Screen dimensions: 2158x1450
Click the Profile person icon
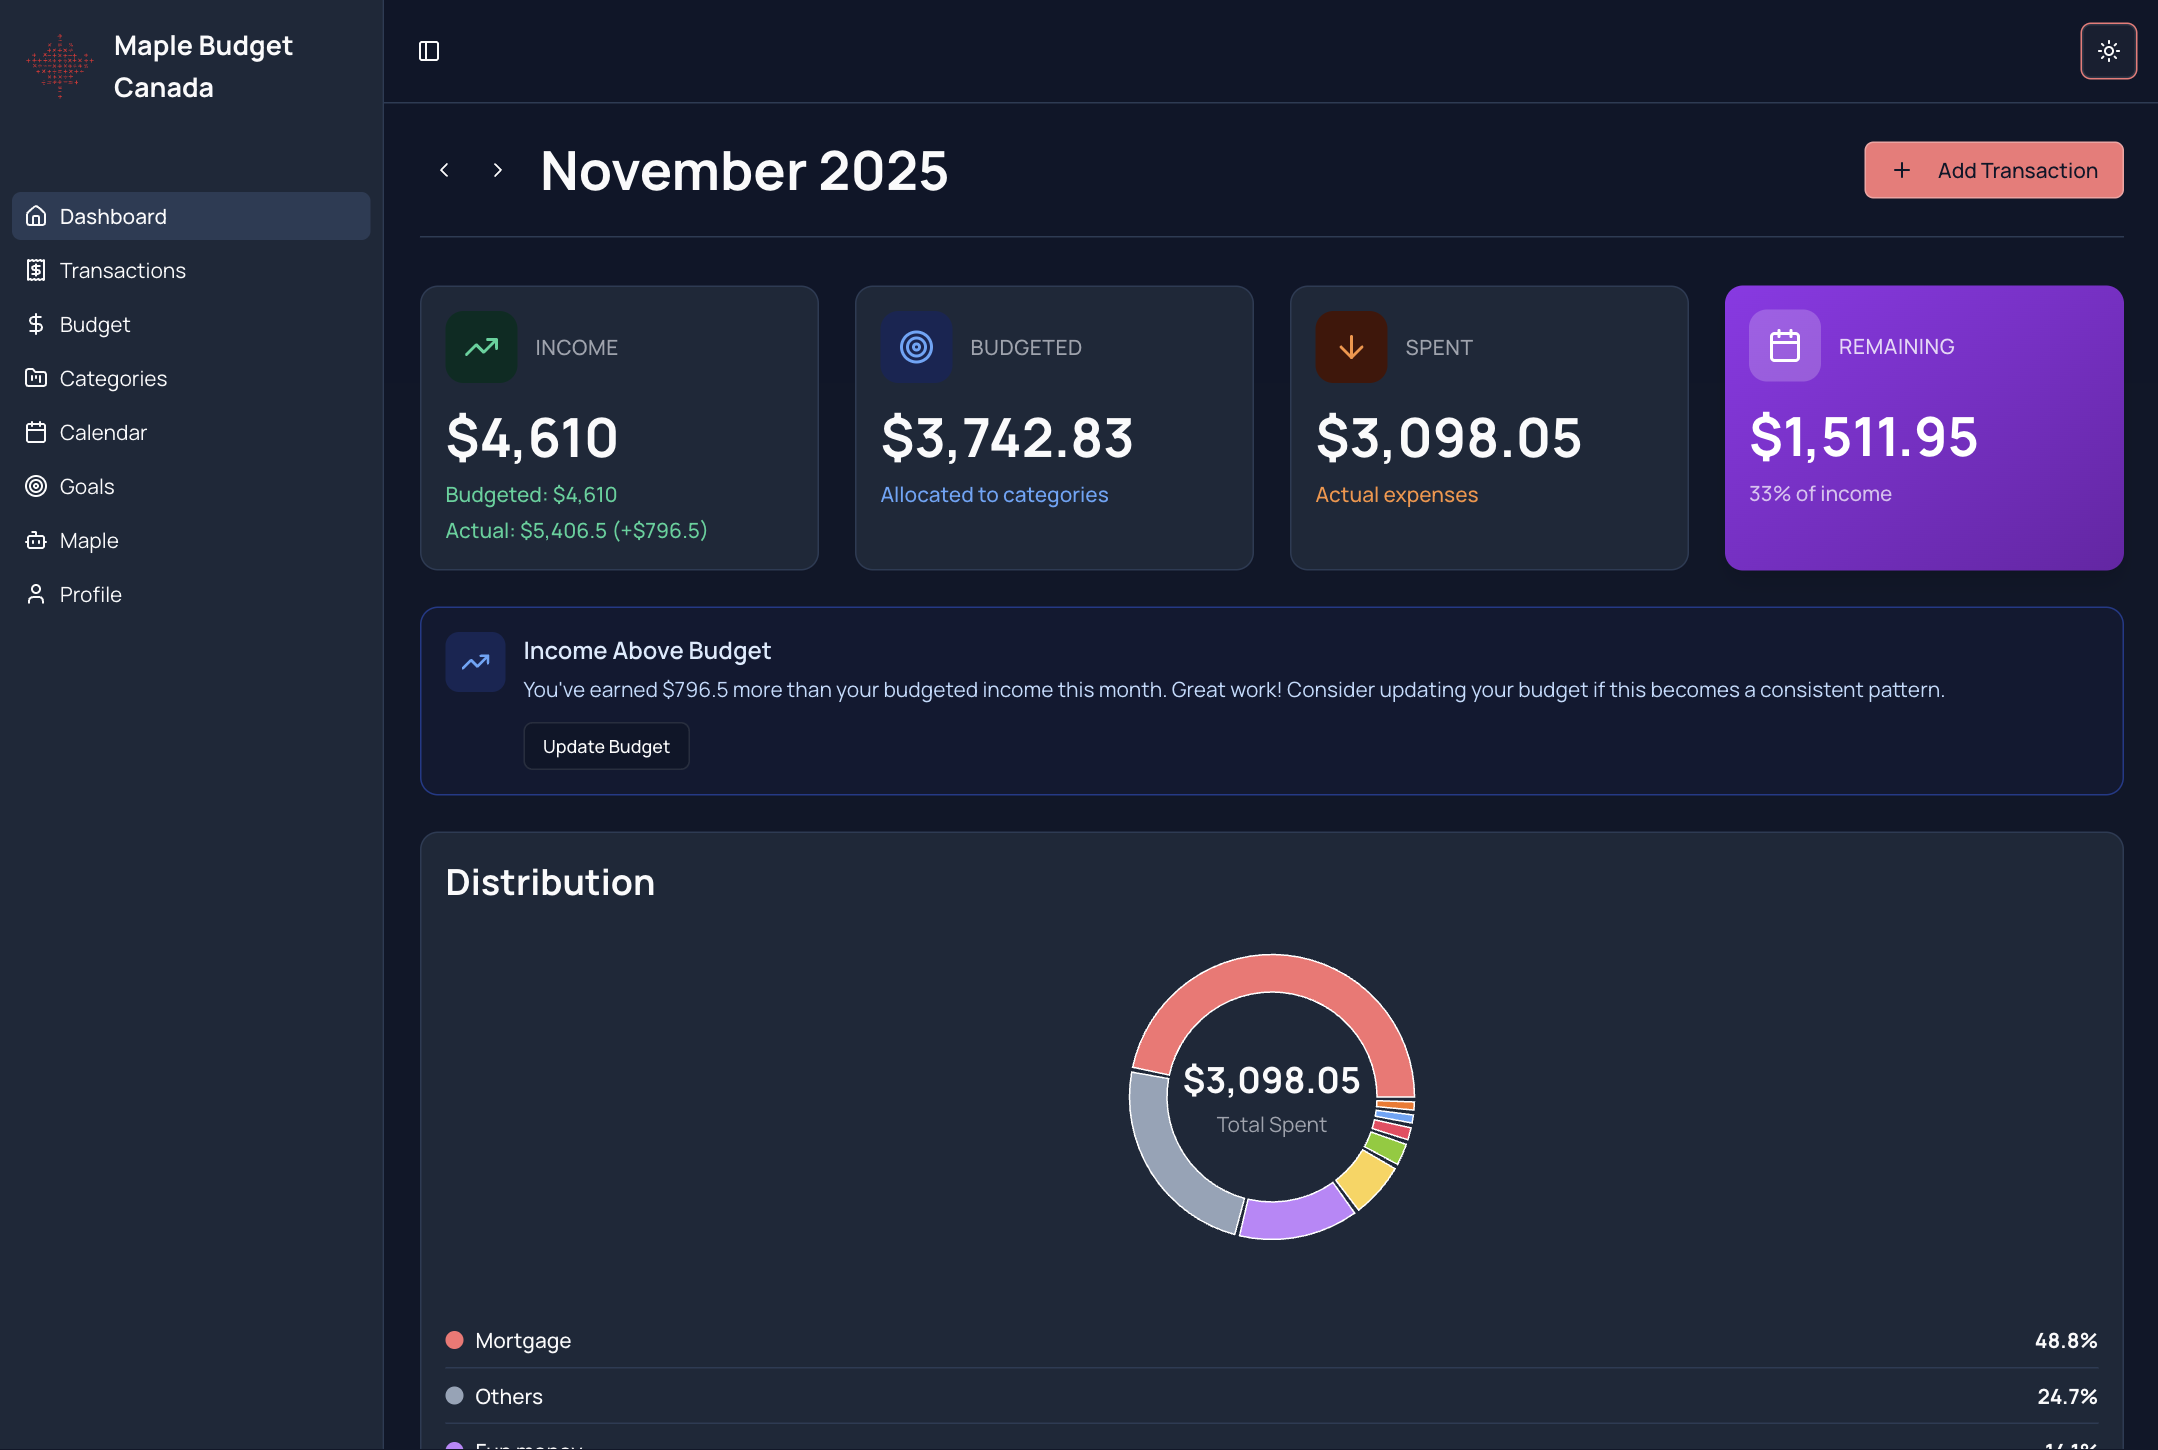pyautogui.click(x=37, y=594)
